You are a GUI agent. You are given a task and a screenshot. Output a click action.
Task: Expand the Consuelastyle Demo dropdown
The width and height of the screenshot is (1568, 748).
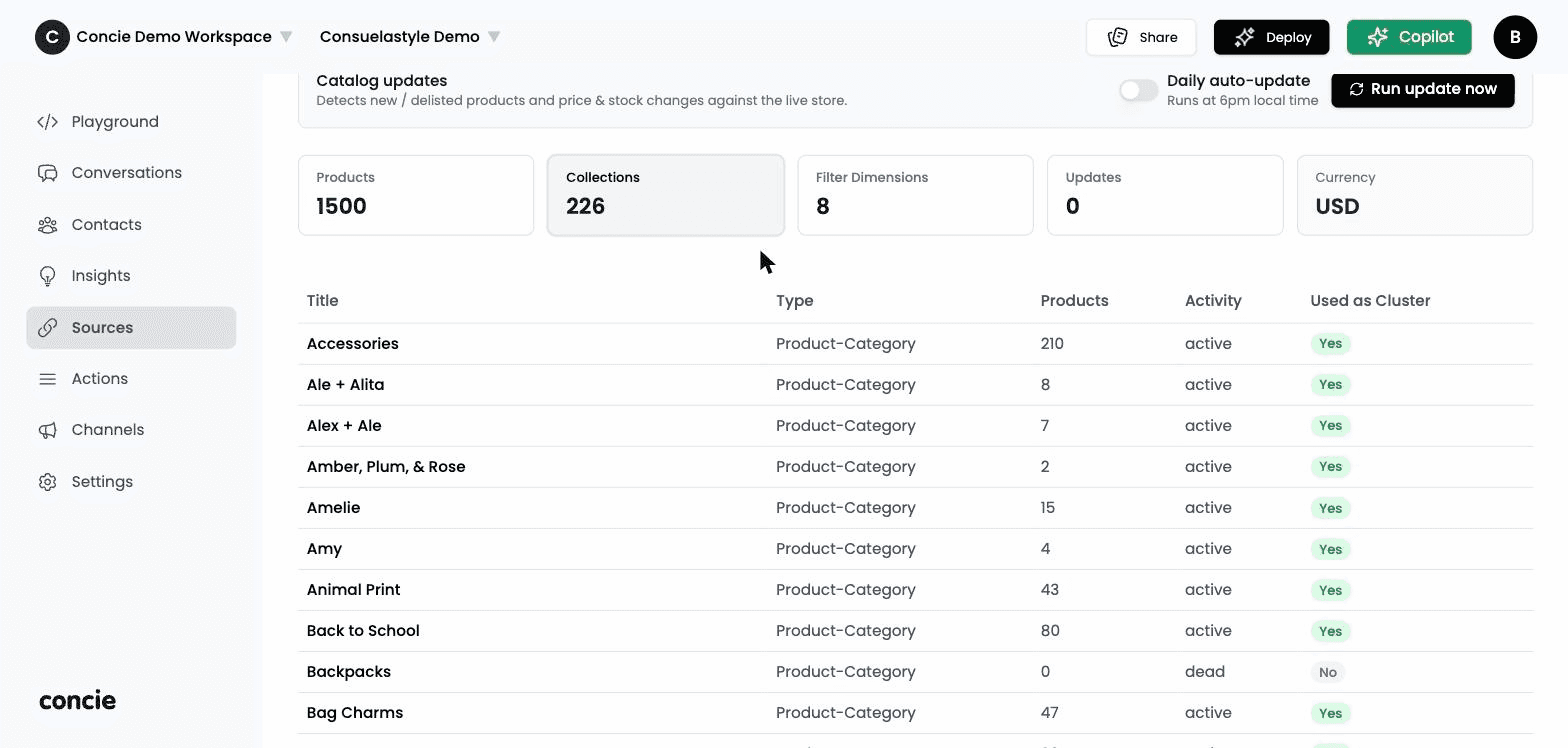494,37
